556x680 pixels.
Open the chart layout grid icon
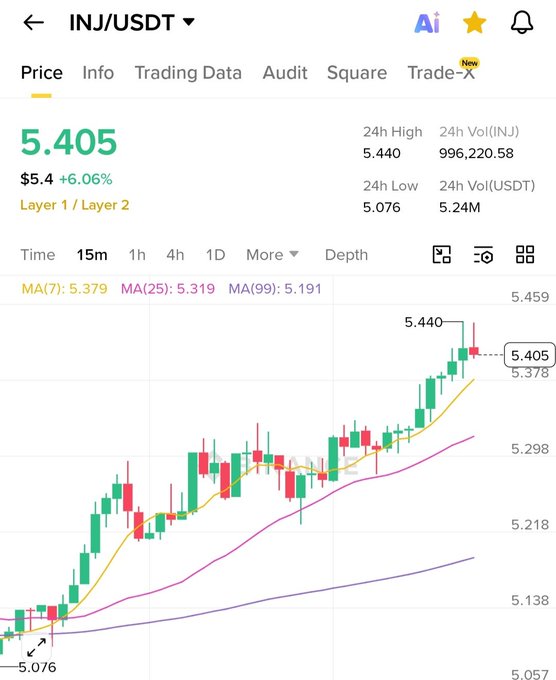525,254
